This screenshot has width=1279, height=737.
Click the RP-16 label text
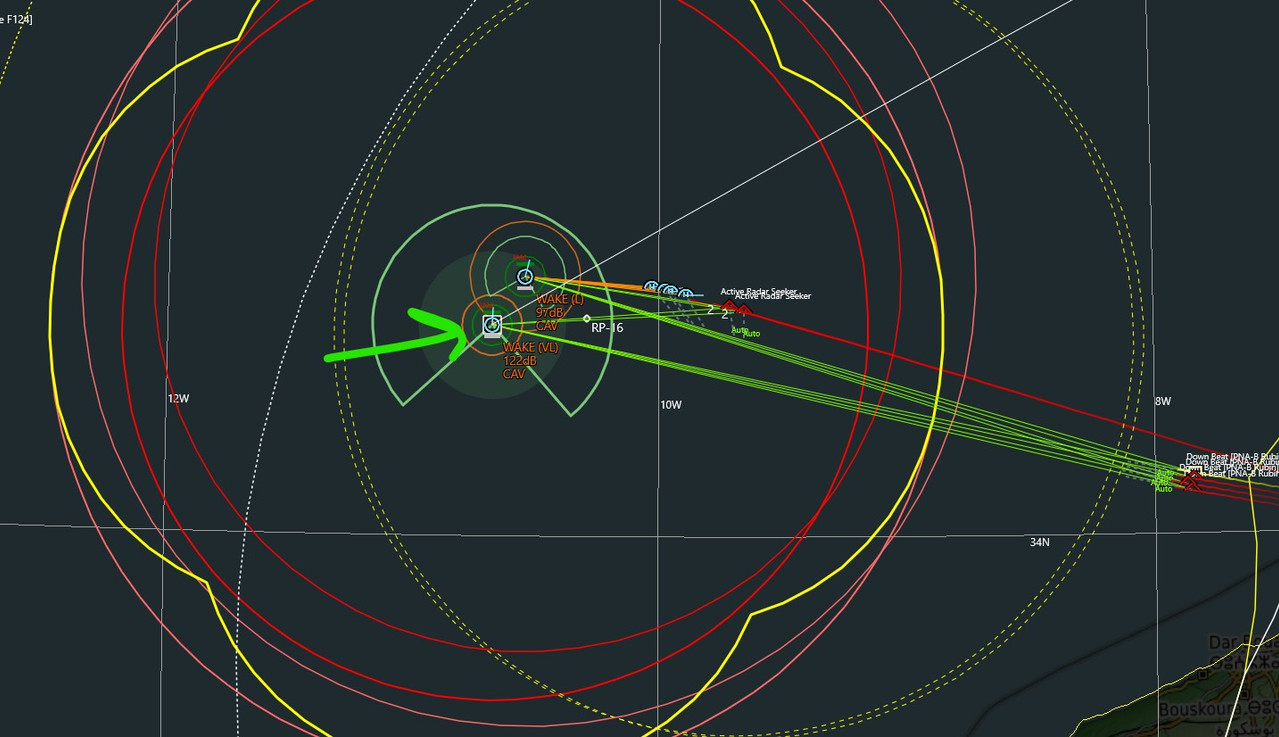(607, 328)
